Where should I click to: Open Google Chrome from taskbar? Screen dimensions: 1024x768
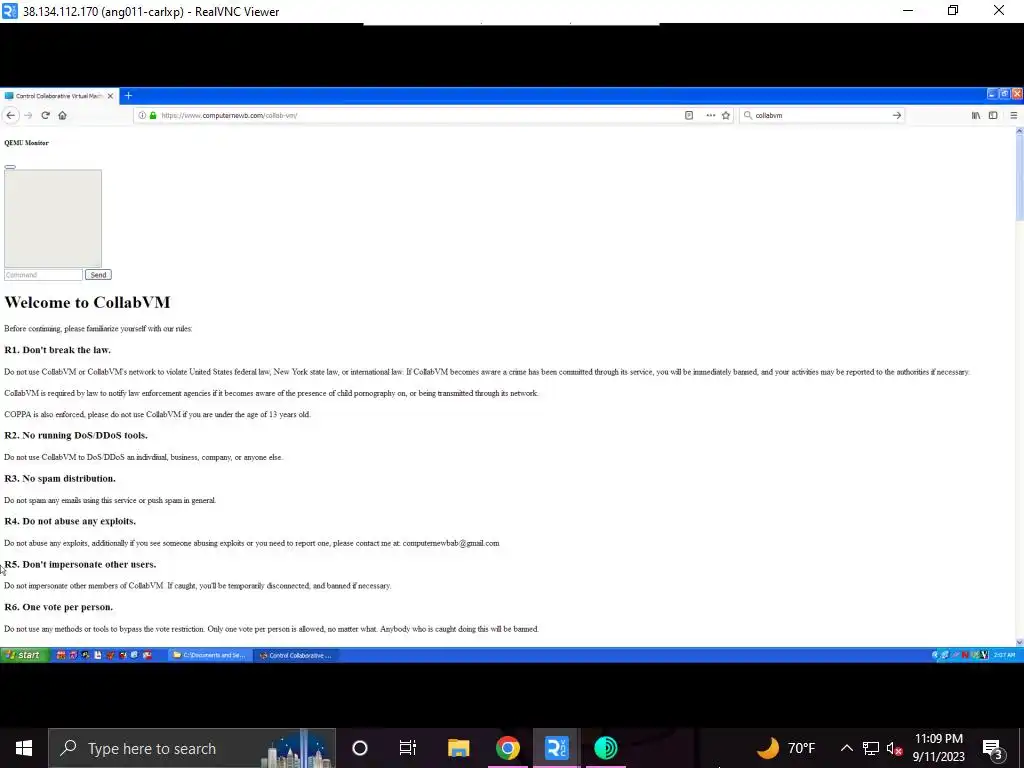click(507, 748)
